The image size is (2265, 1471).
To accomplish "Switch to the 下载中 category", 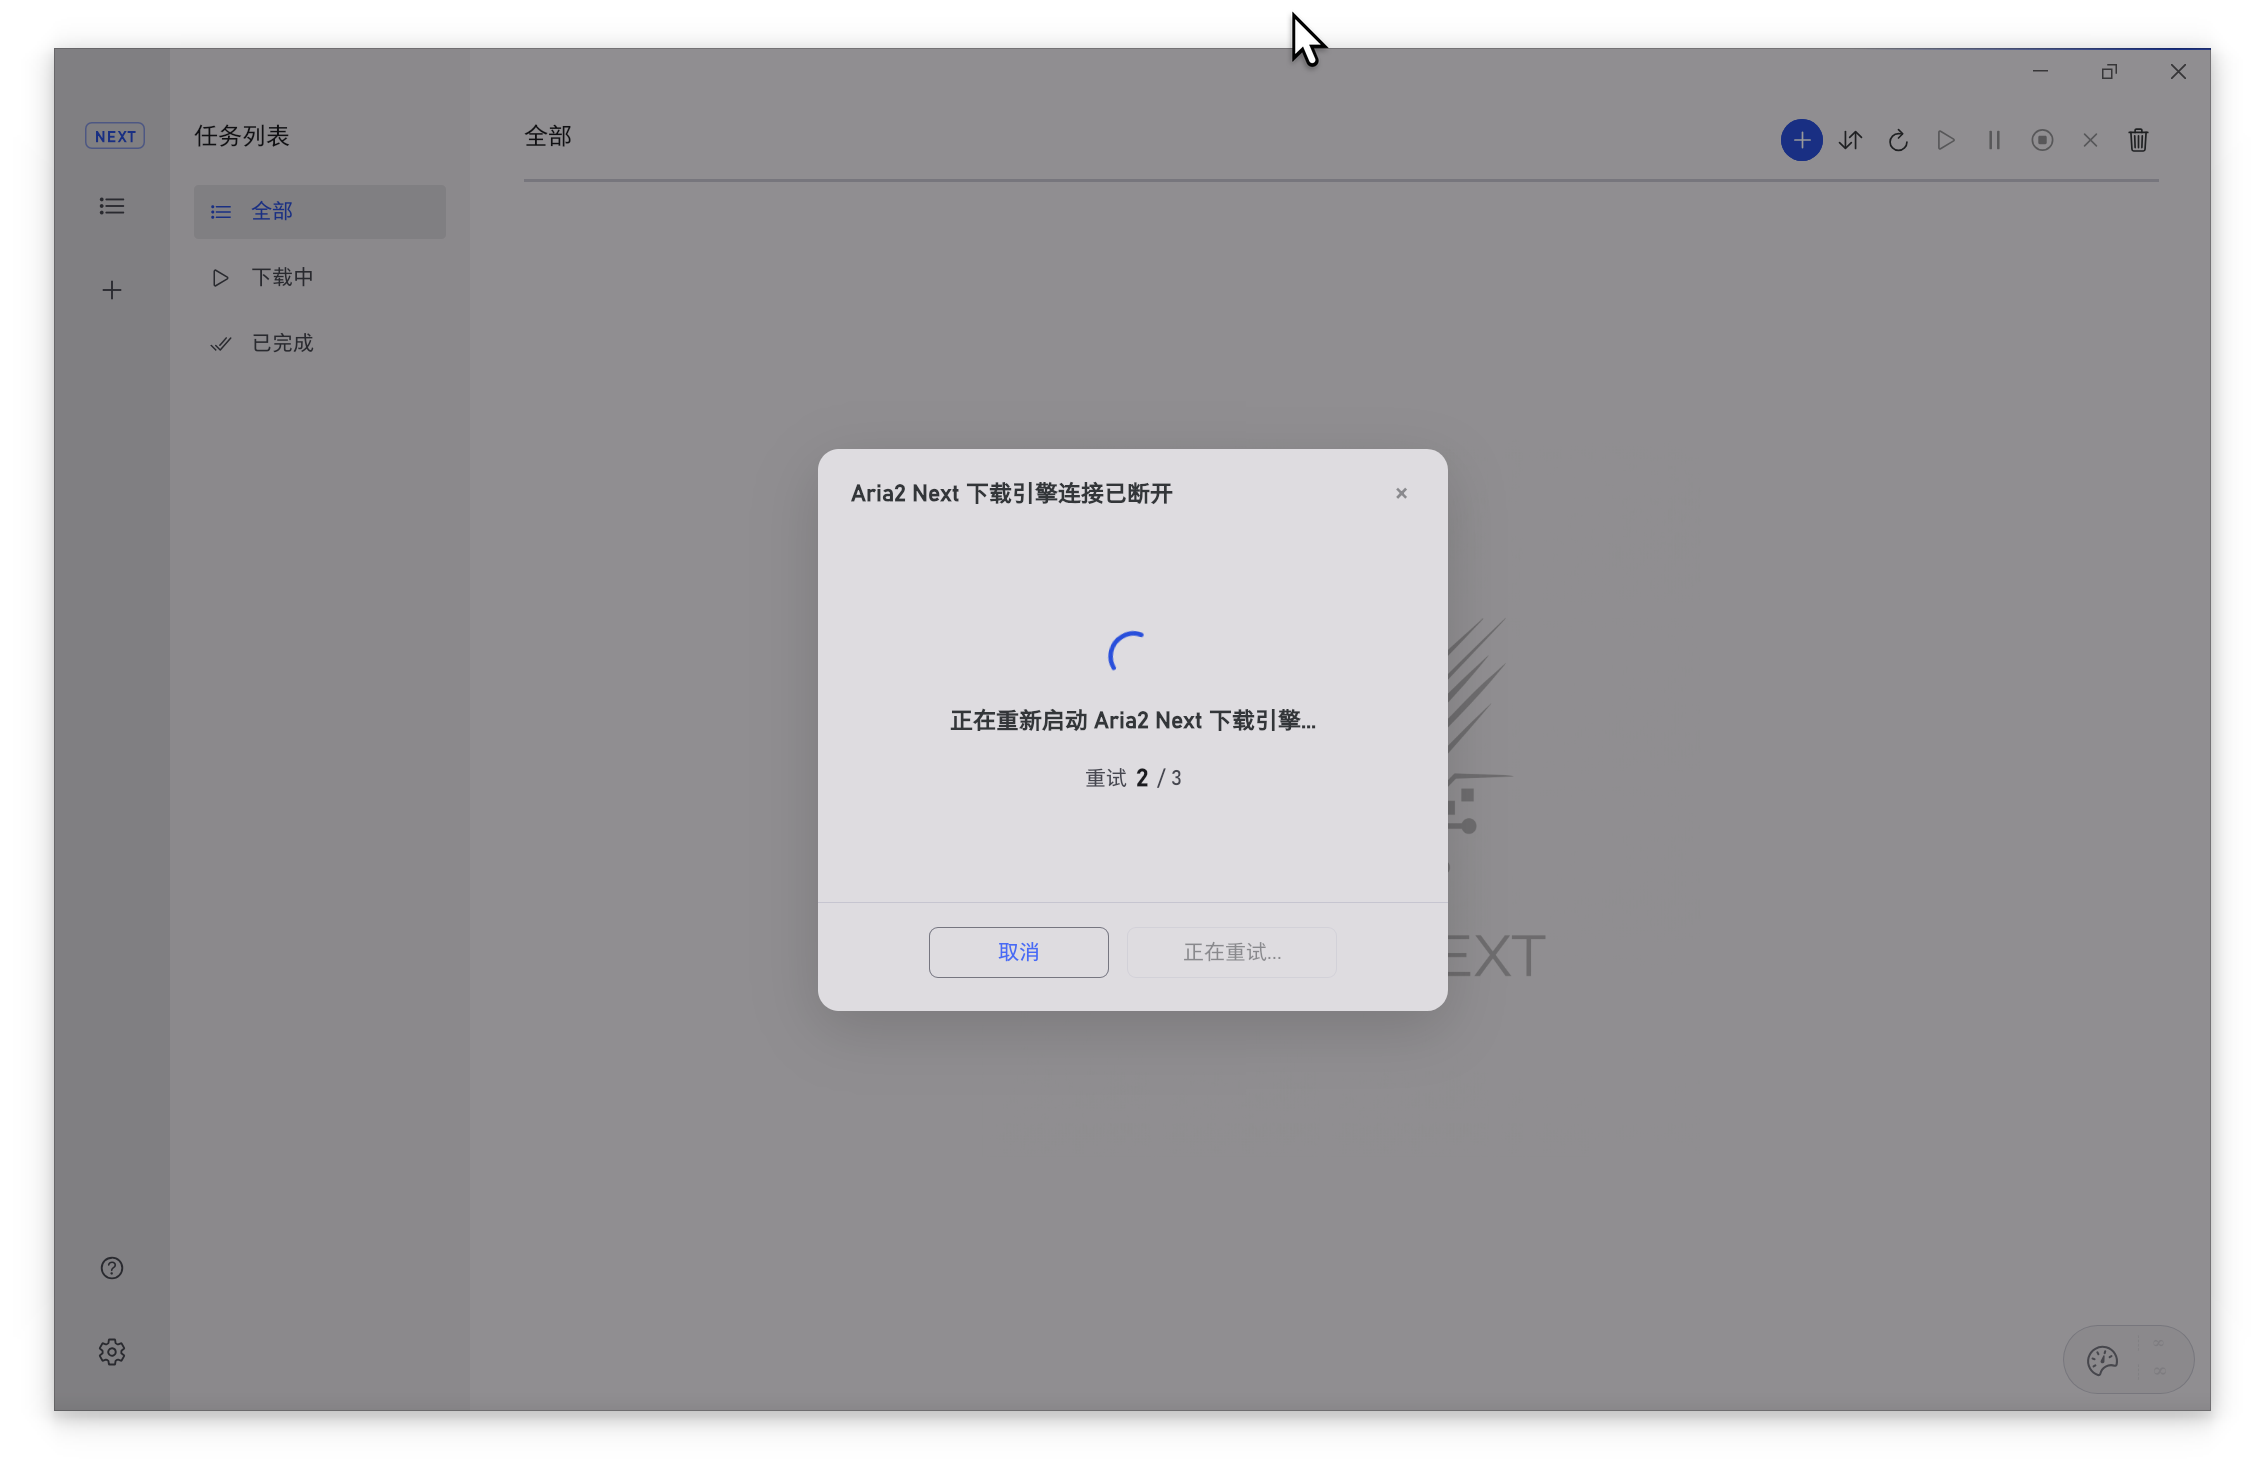I will pos(320,277).
